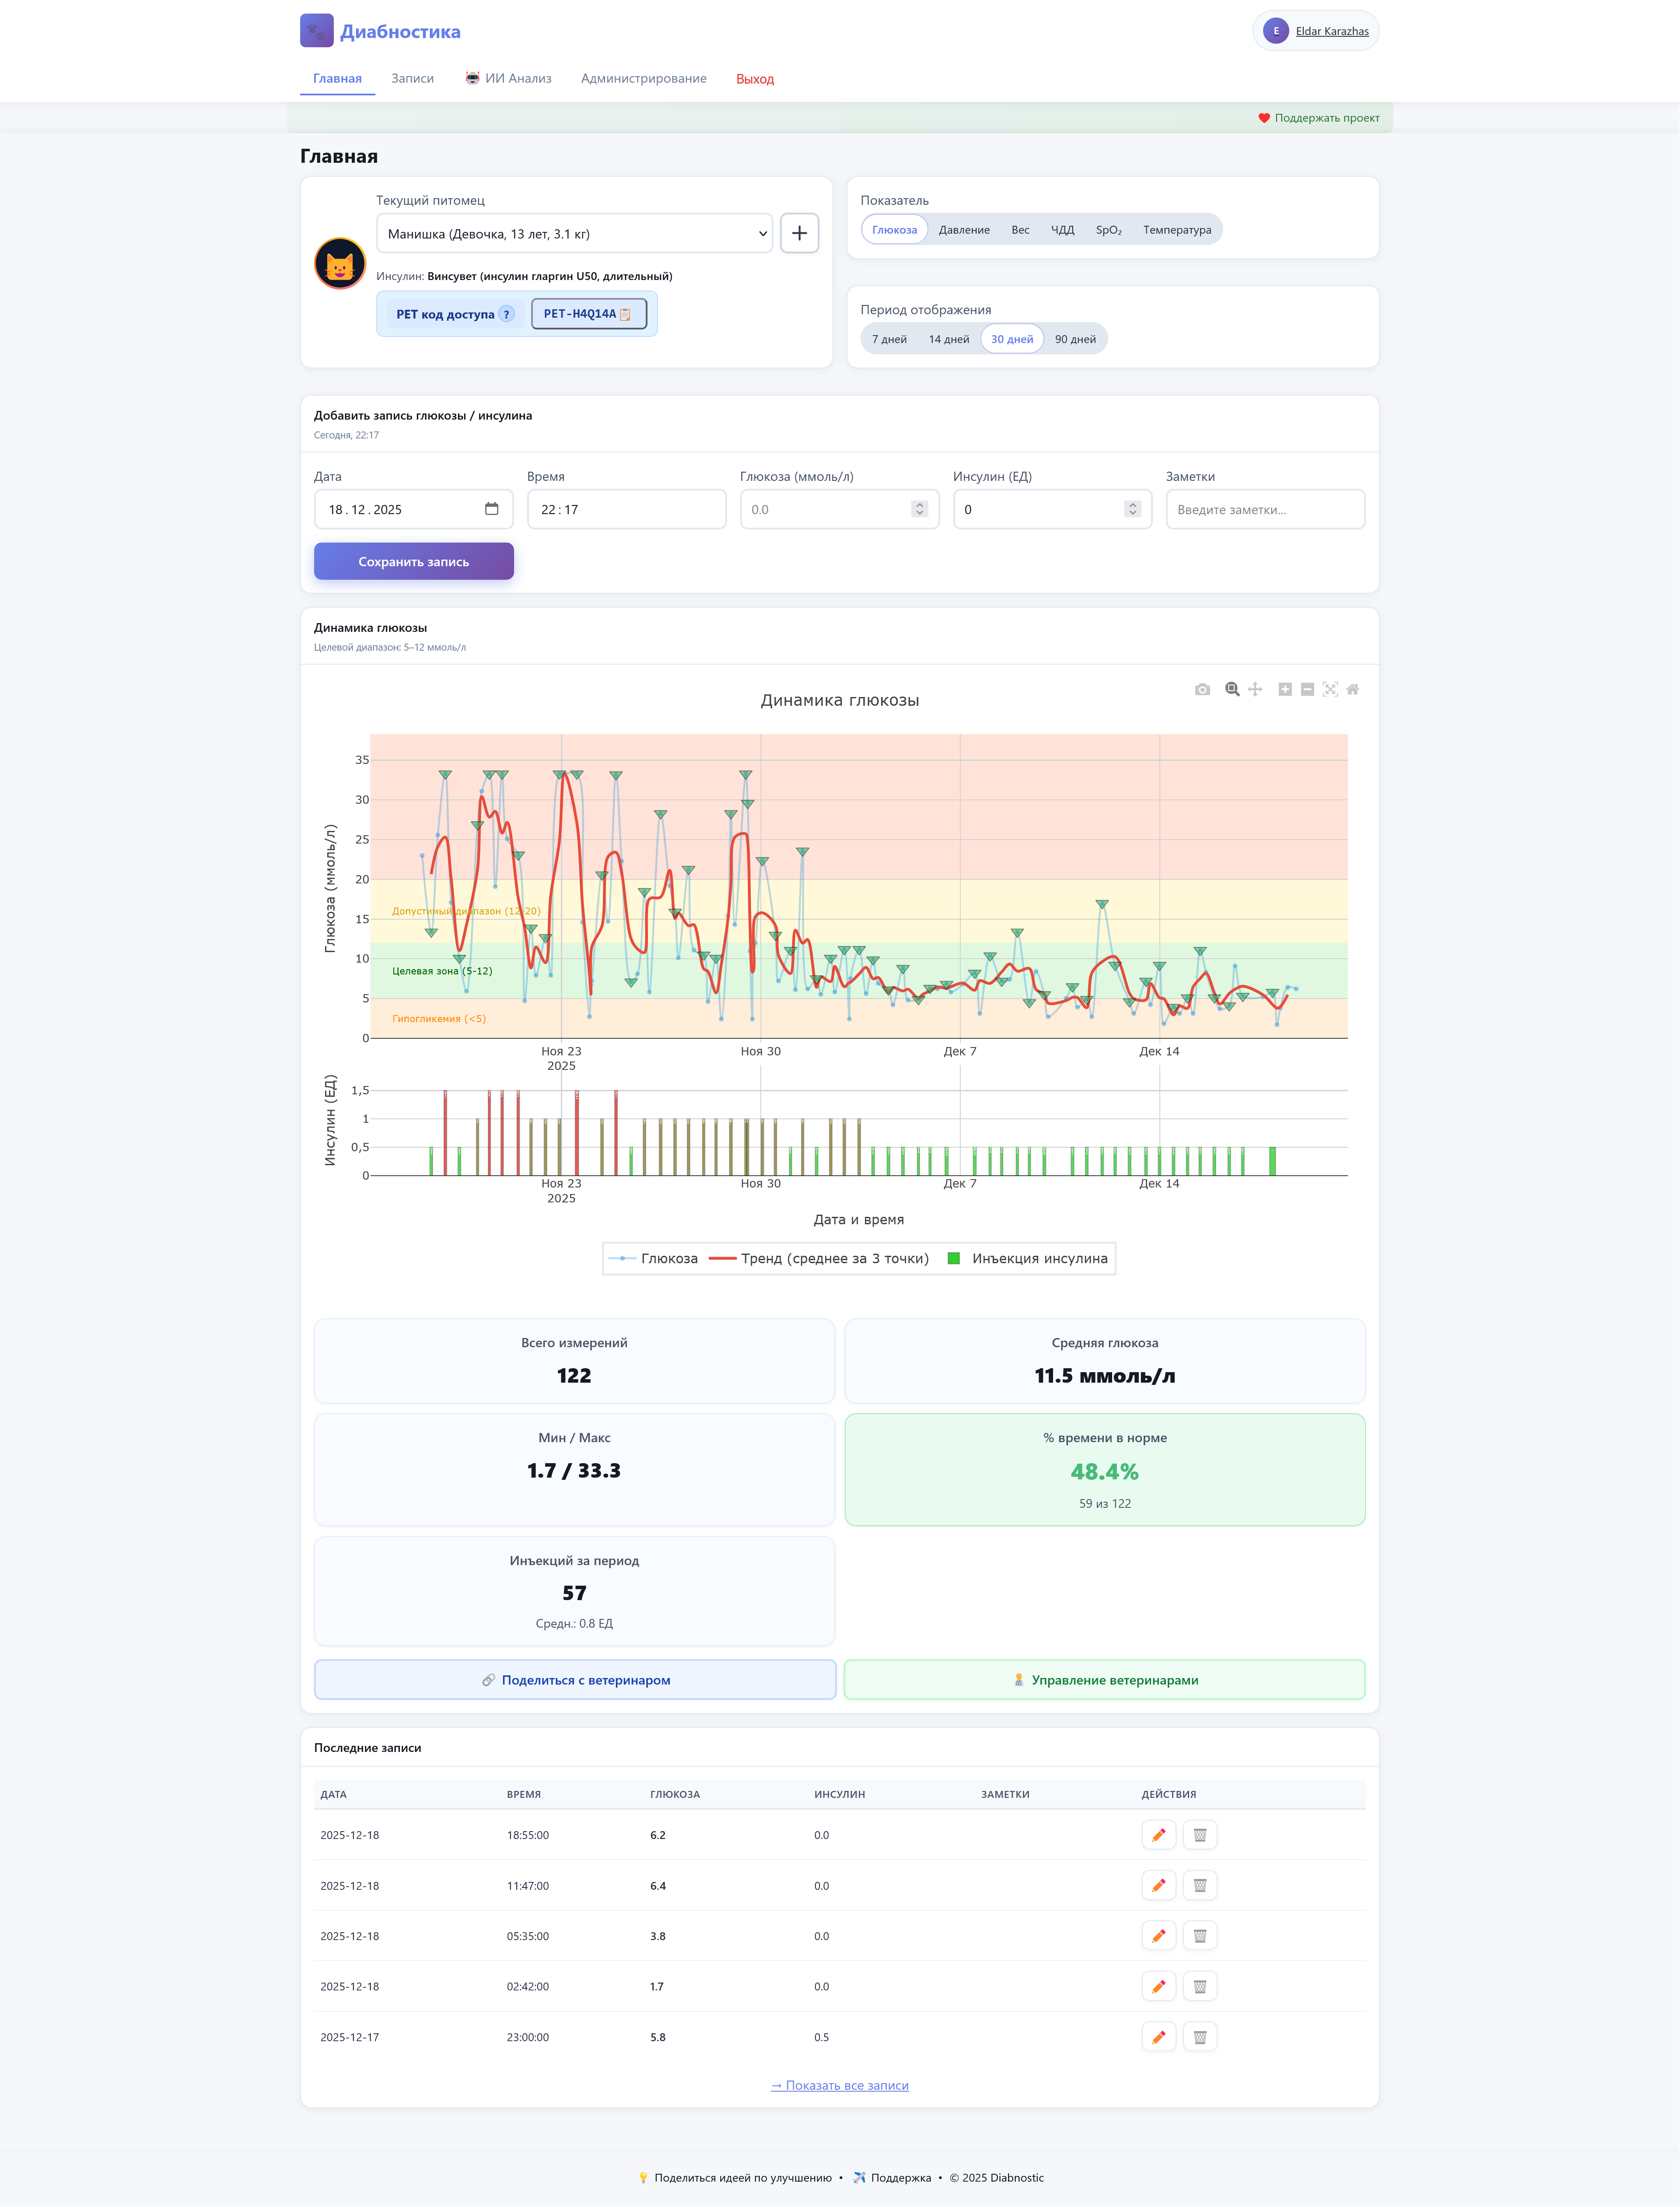The width and height of the screenshot is (1680, 2207).
Task: Click the add new pet plus button
Action: (x=799, y=233)
